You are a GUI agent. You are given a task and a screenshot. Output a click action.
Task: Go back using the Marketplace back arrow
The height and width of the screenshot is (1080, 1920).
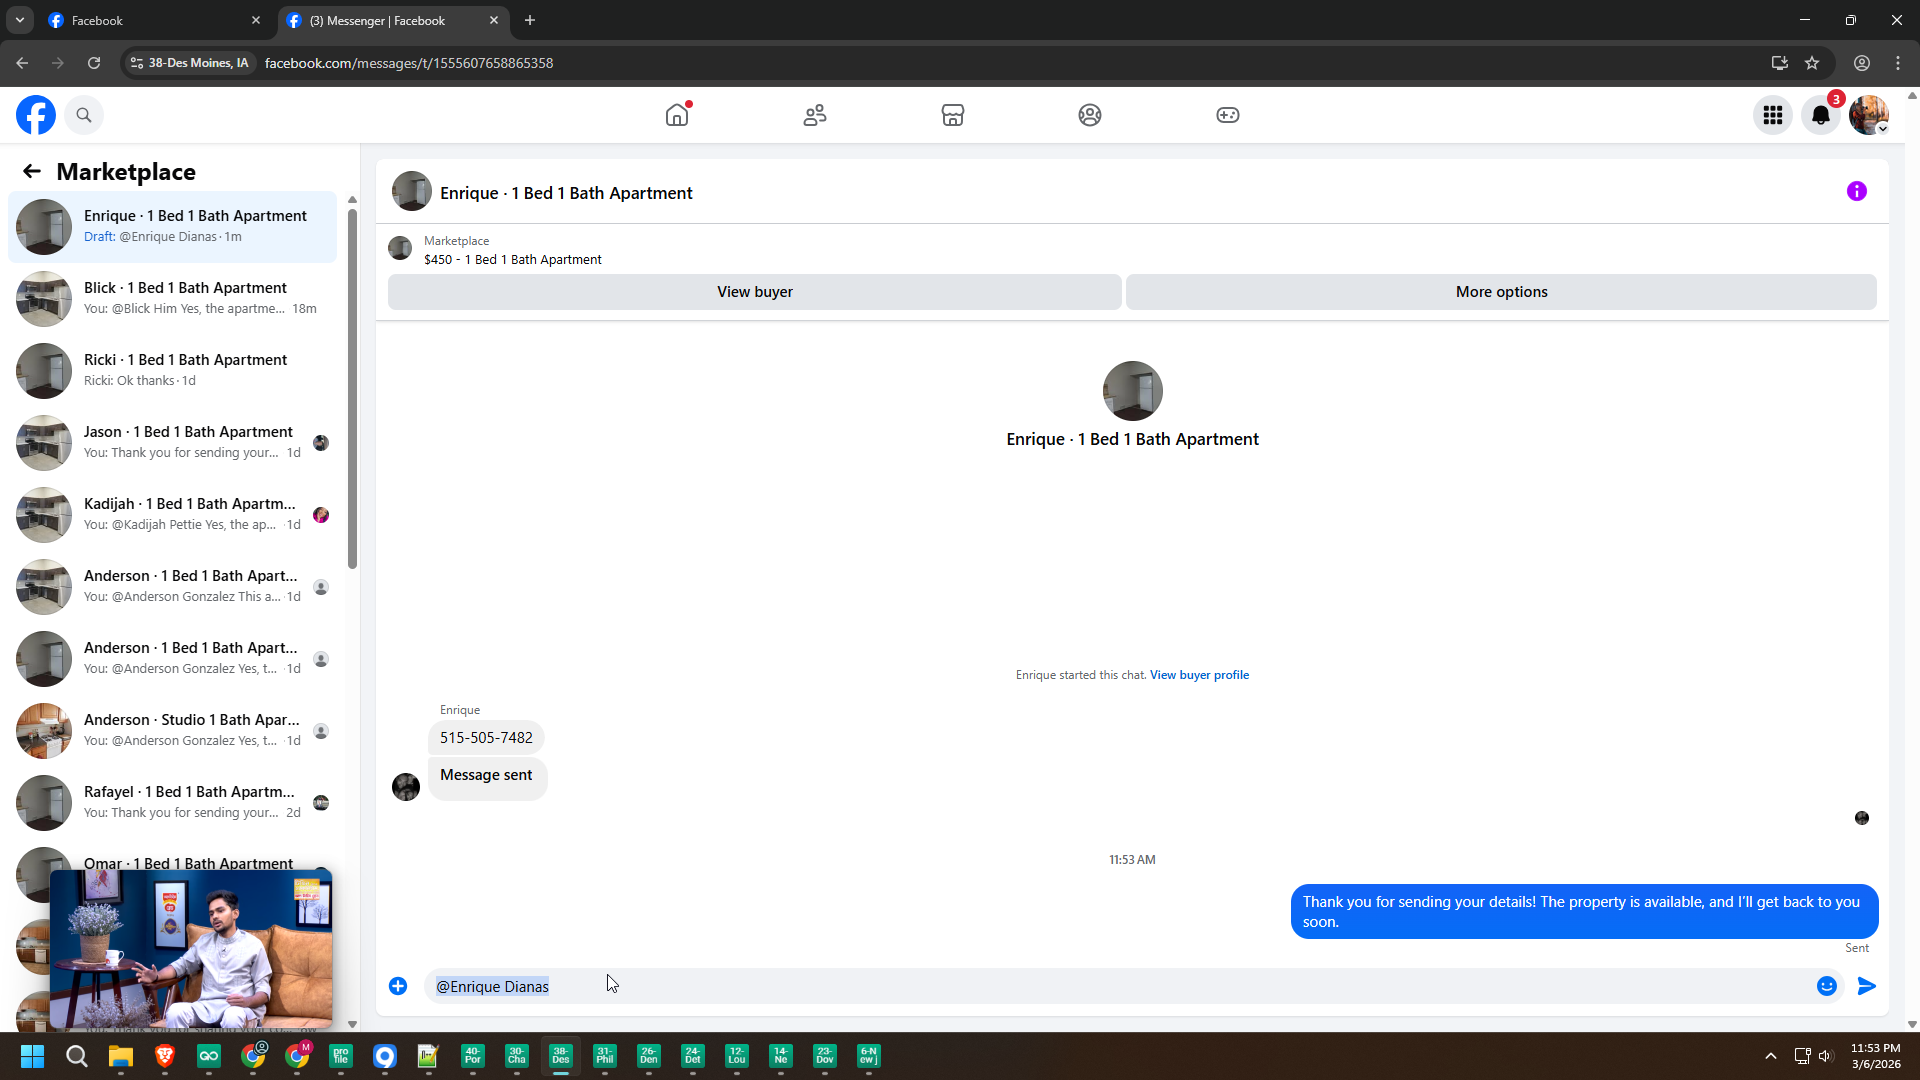click(x=32, y=171)
